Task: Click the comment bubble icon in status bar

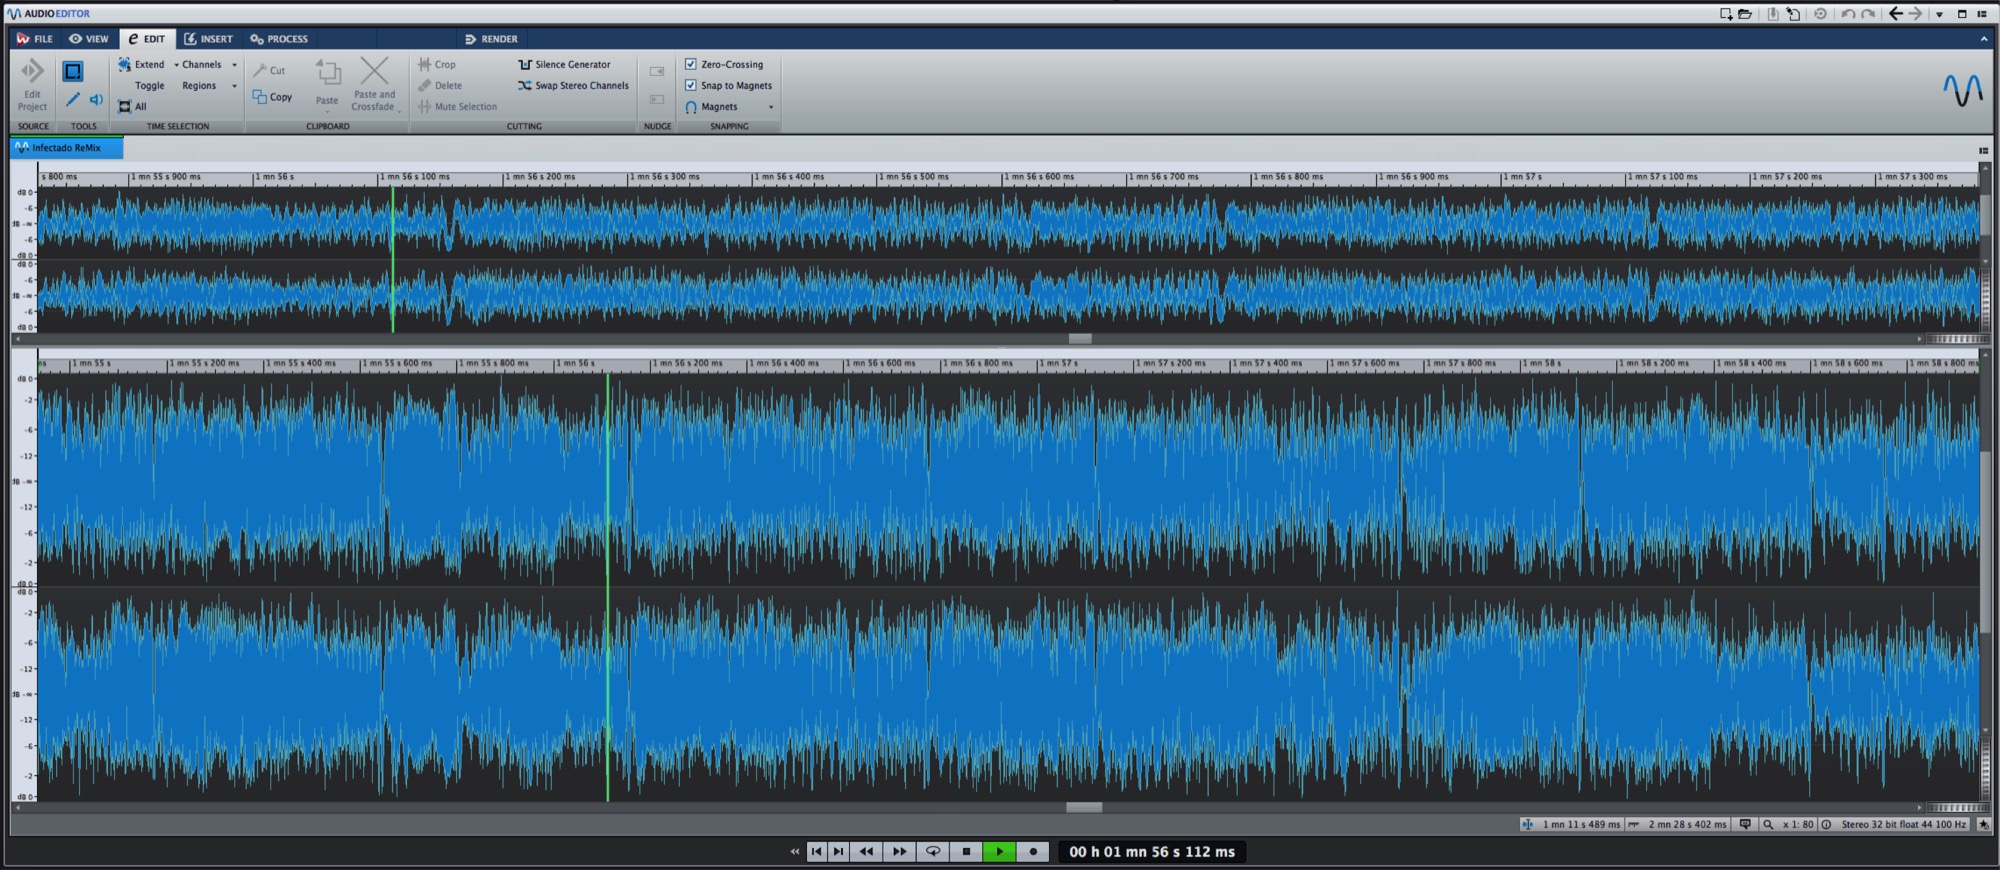Action: [x=1745, y=824]
